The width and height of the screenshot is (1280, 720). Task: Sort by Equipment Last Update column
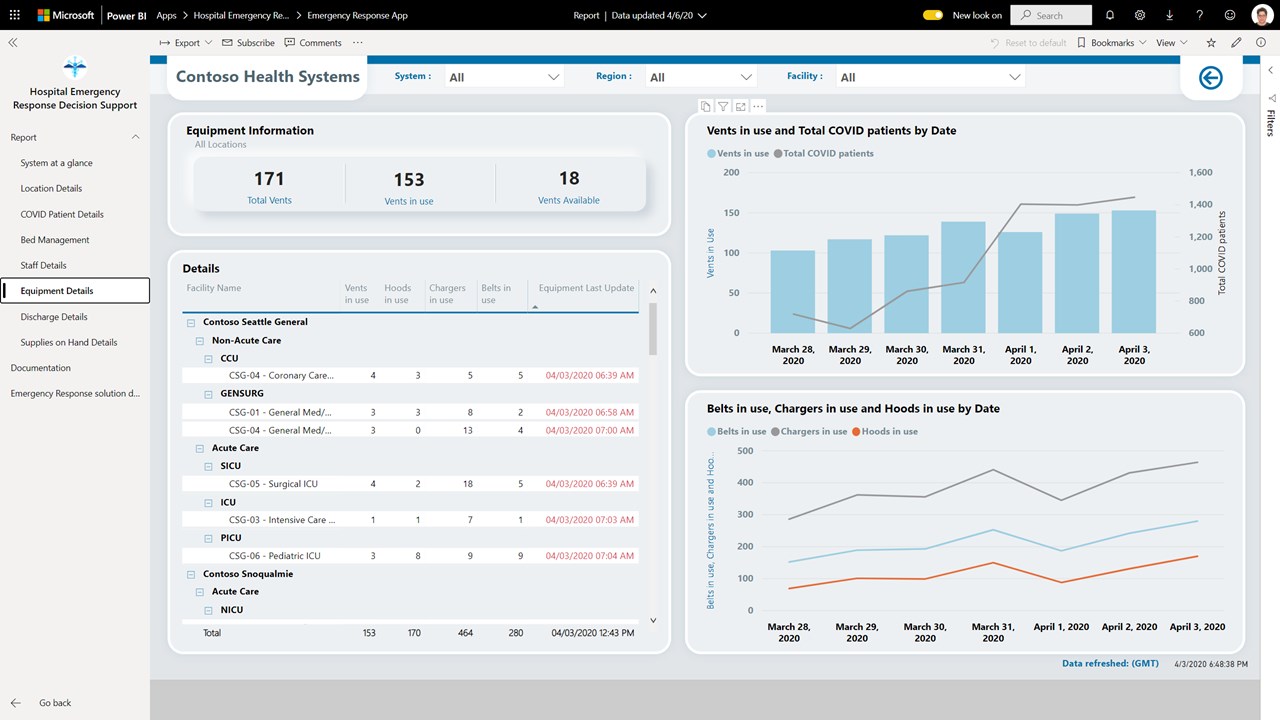click(x=586, y=288)
